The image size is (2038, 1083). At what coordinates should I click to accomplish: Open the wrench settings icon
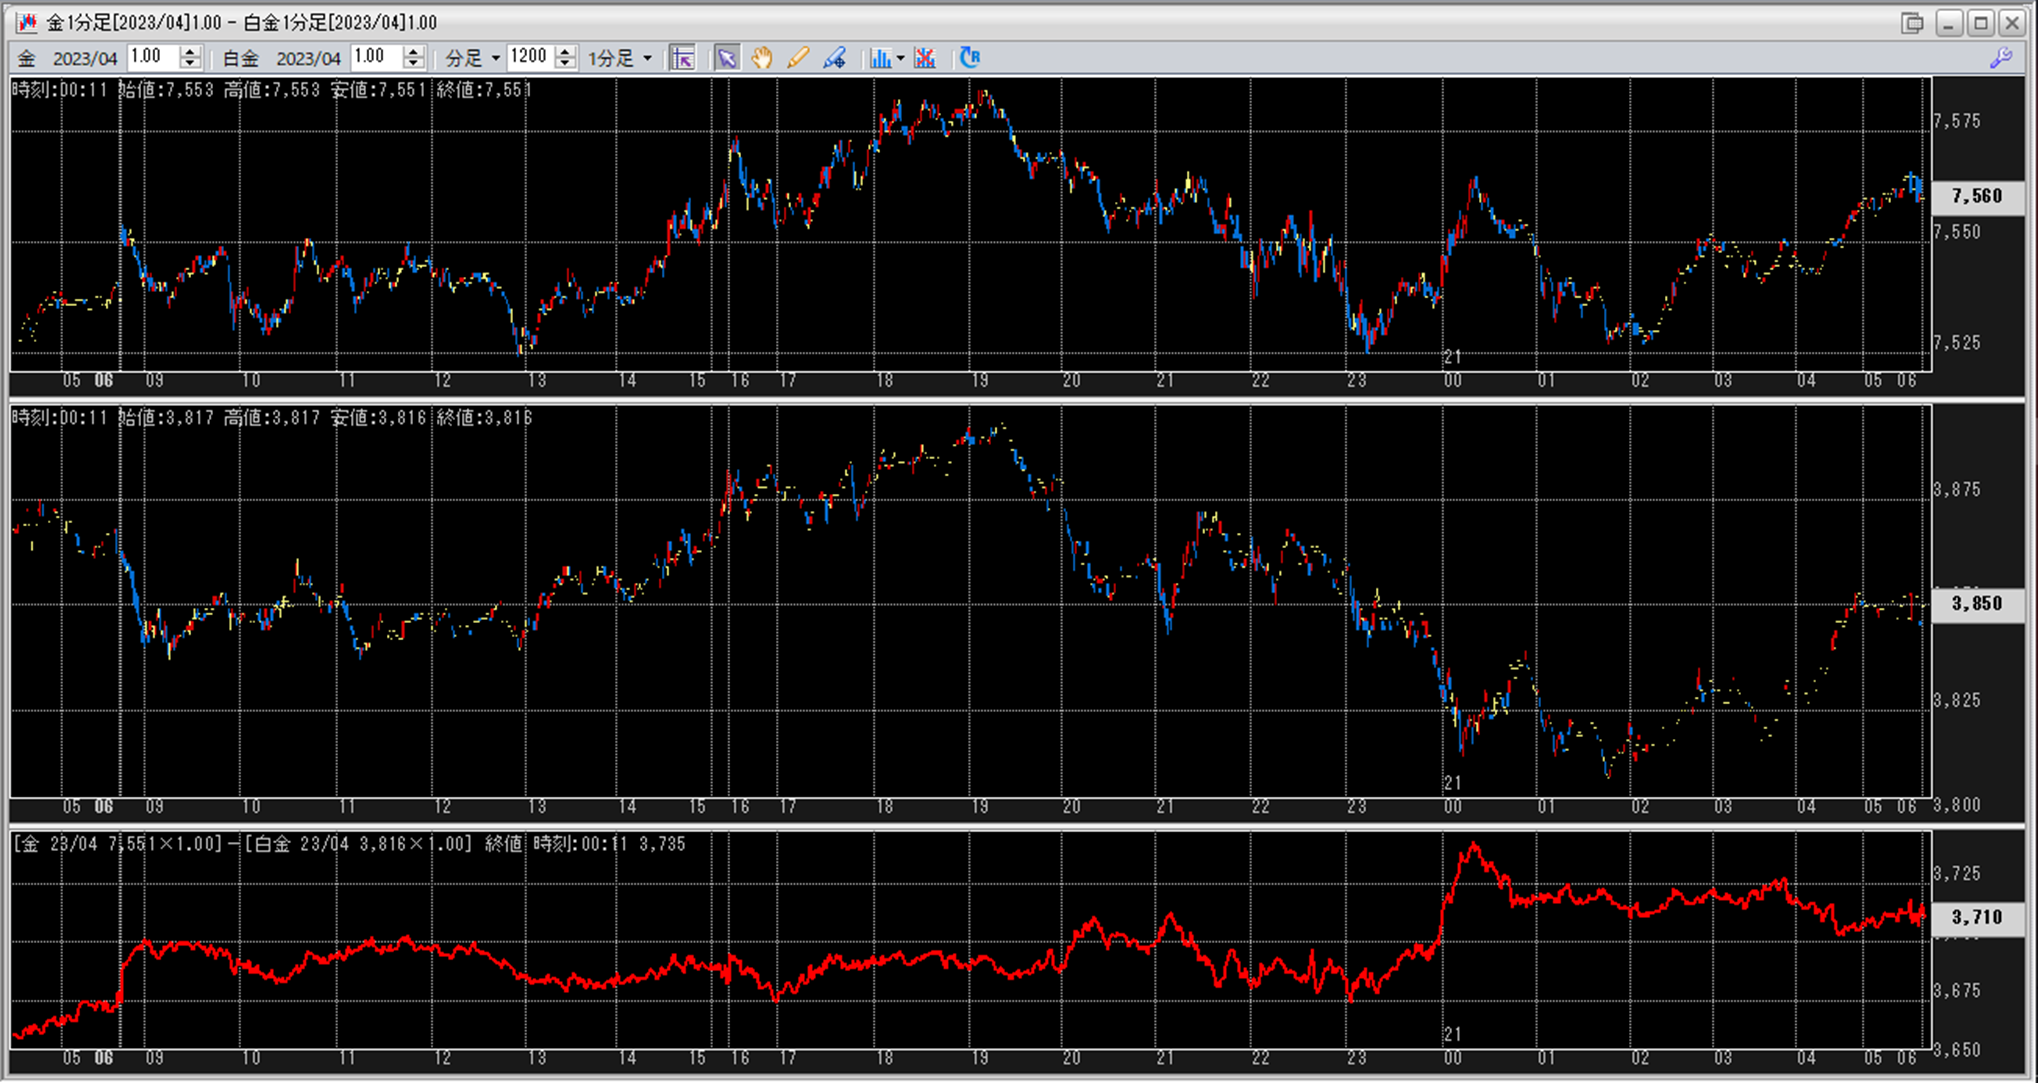(x=2001, y=58)
